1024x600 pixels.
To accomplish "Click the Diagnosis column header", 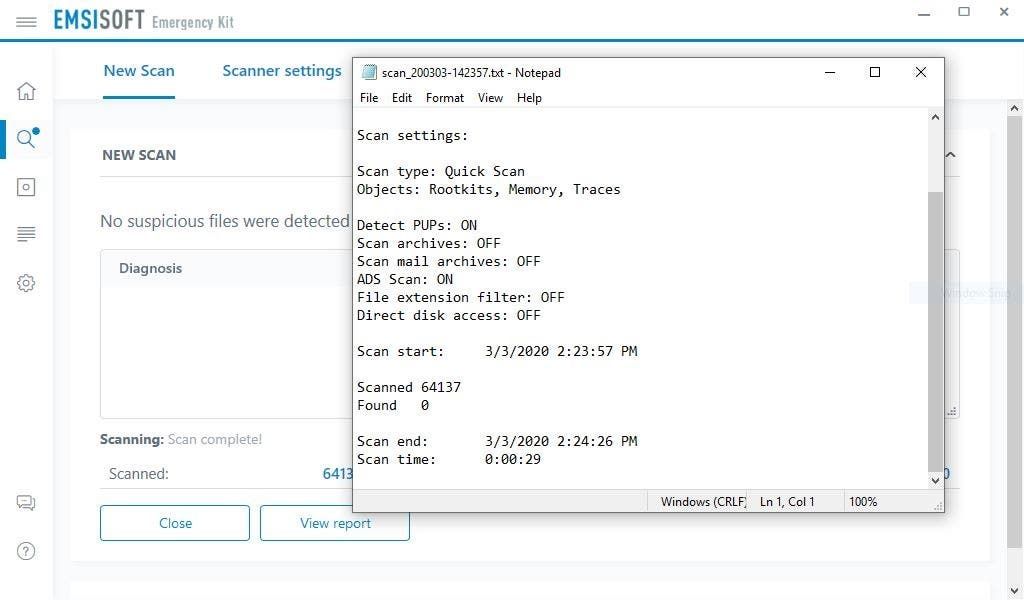I will coord(150,268).
